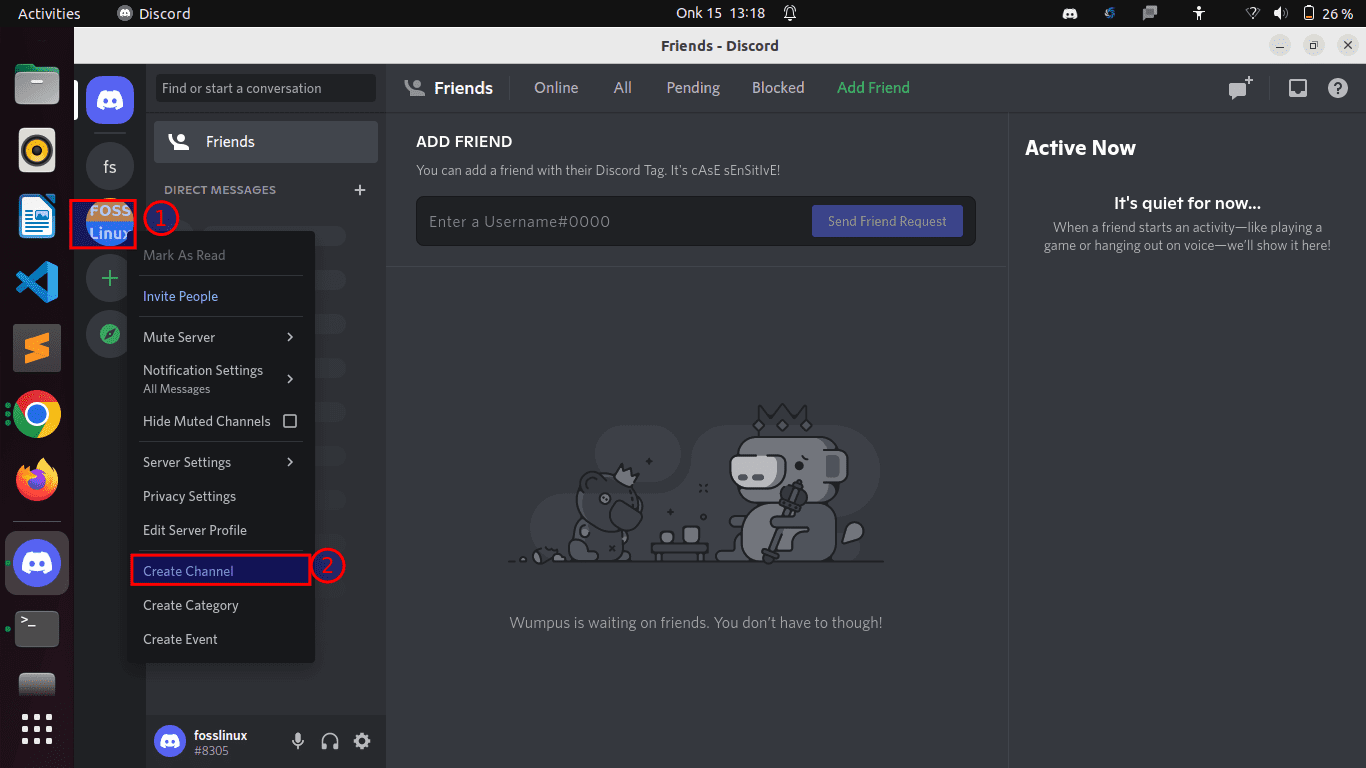Image resolution: width=1366 pixels, height=768 pixels.
Task: Show Applications grid in dock
Action: [x=37, y=729]
